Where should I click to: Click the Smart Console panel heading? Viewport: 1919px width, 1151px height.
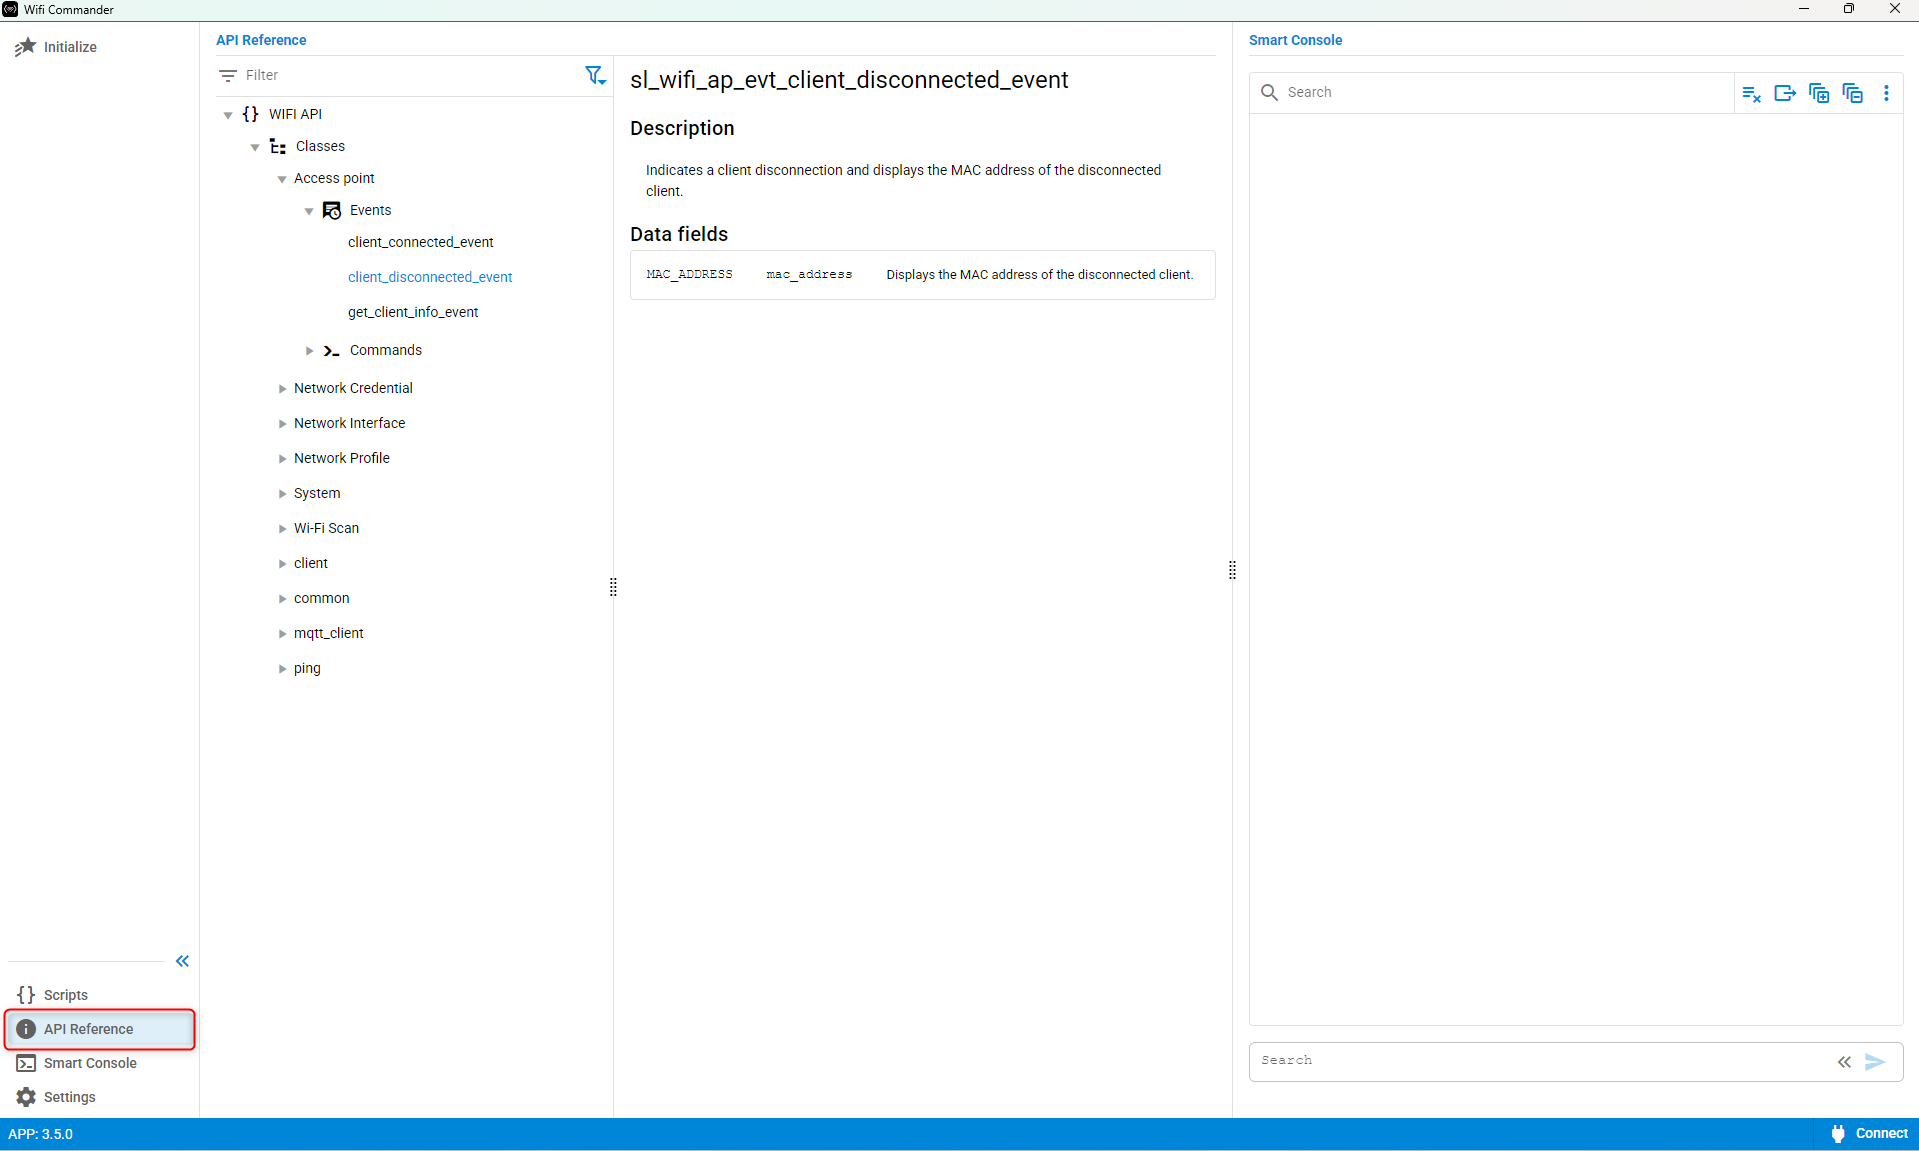pyautogui.click(x=1295, y=40)
